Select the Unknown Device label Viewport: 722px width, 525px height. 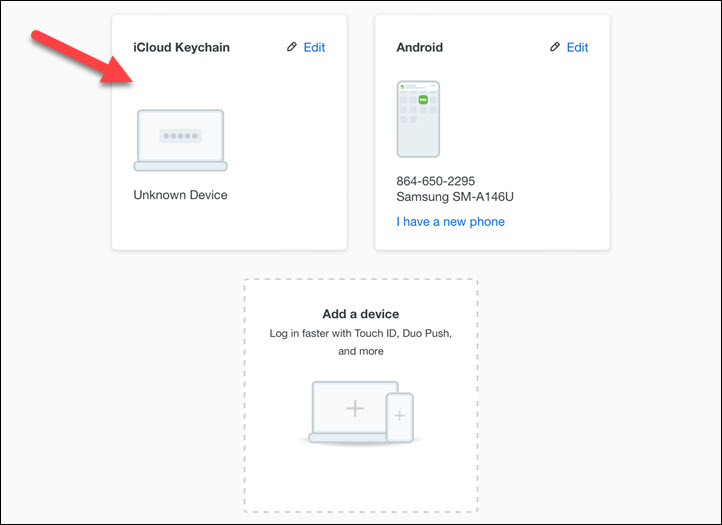coord(180,195)
